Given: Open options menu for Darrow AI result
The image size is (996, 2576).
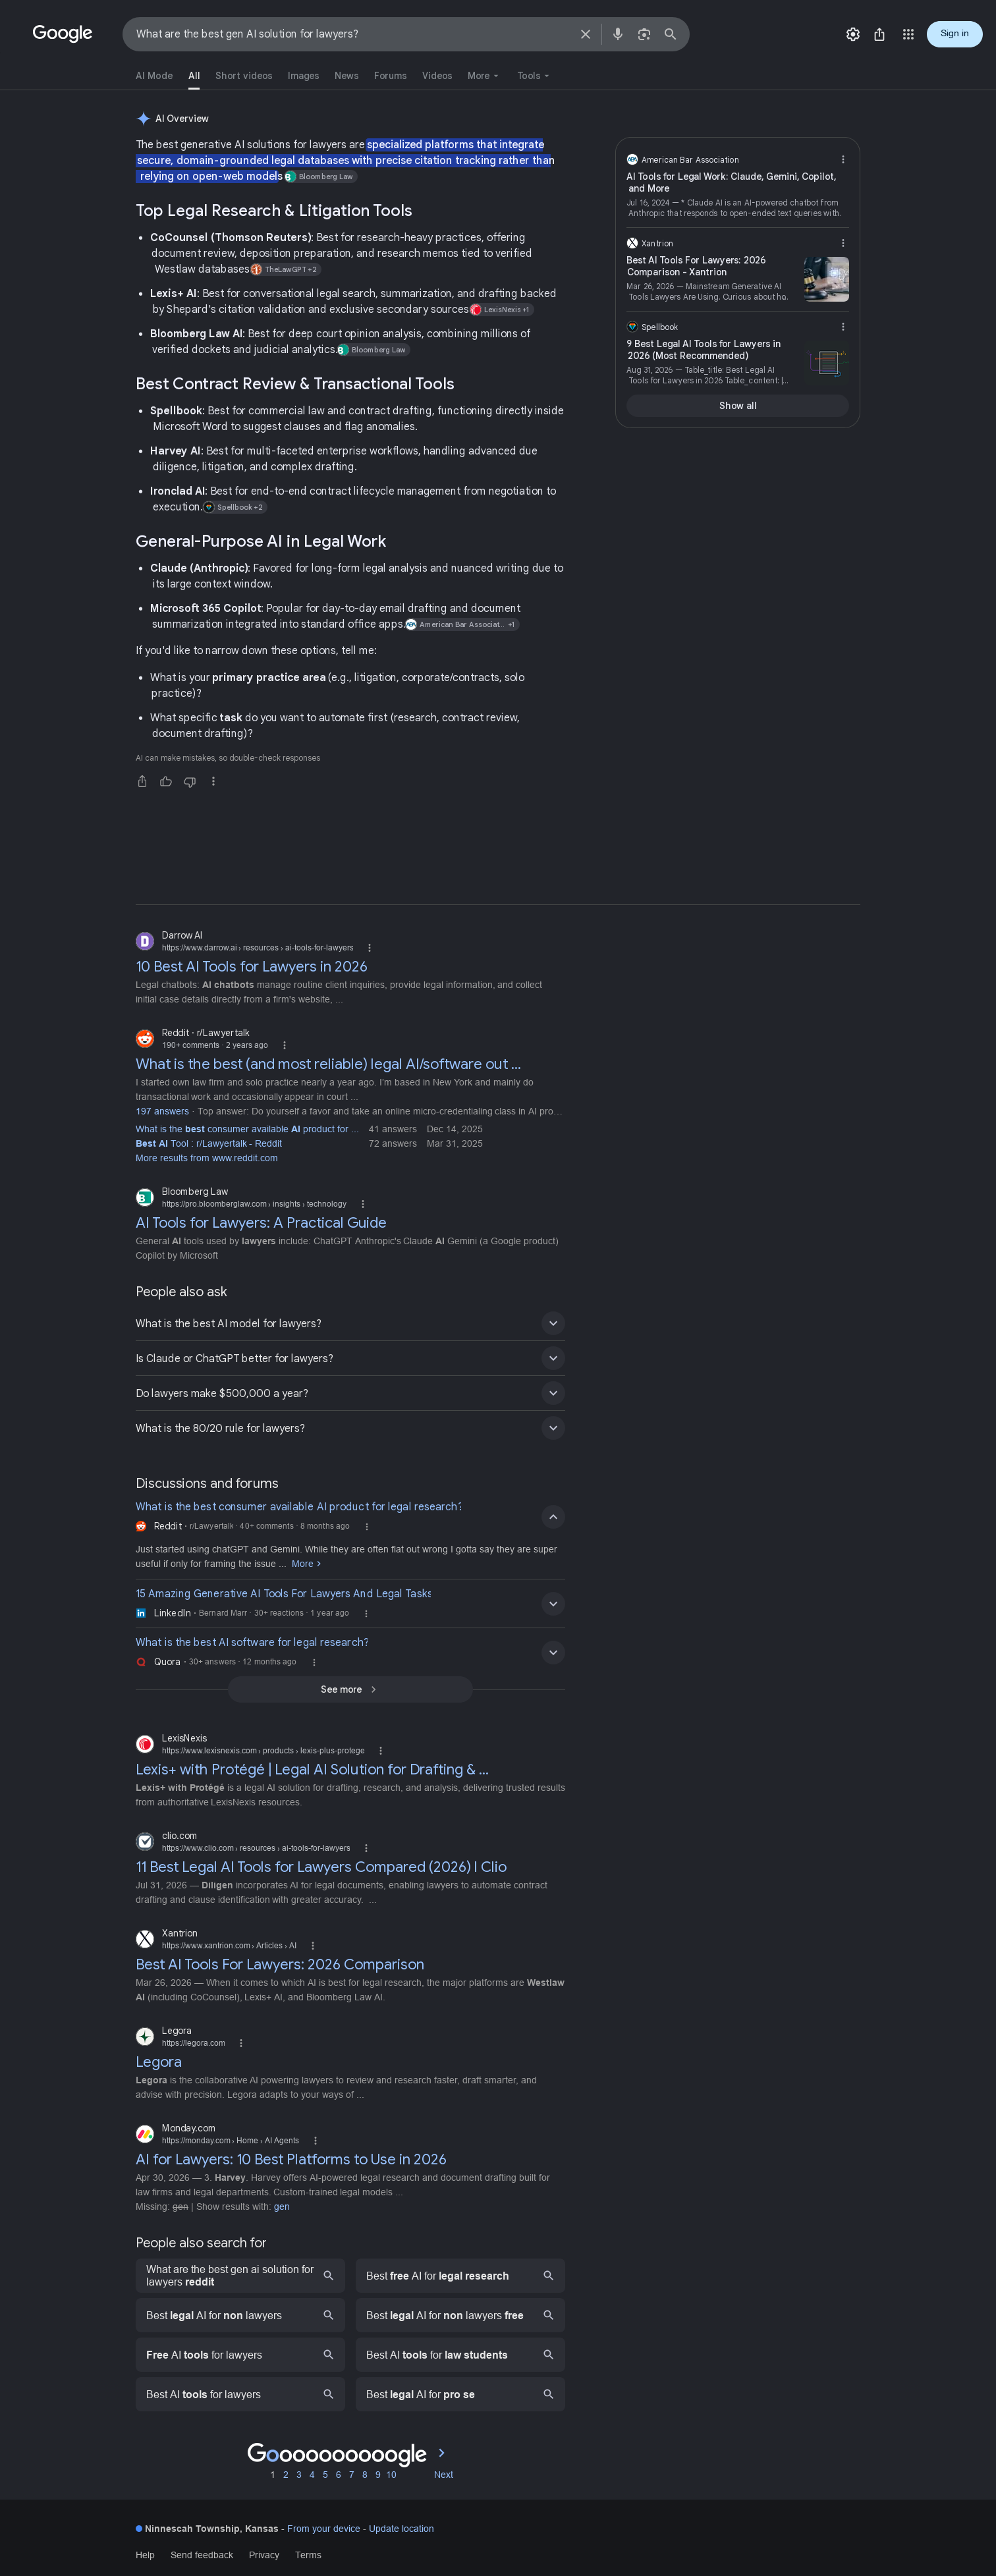Looking at the screenshot, I should pyautogui.click(x=369, y=948).
